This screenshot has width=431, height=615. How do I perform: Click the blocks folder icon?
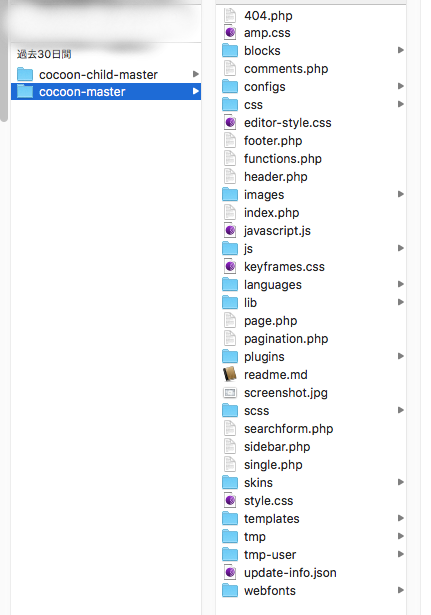pyautogui.click(x=230, y=51)
